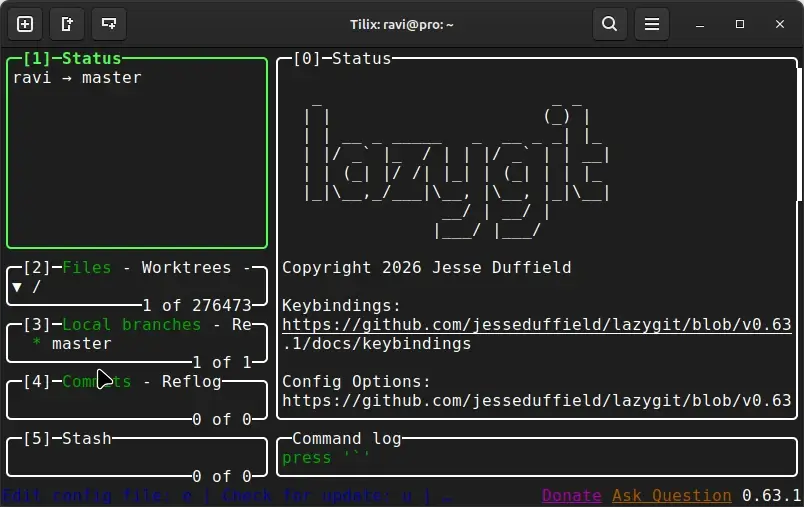The image size is (804, 507).
Task: Select the master branch row
Action: tap(137, 343)
